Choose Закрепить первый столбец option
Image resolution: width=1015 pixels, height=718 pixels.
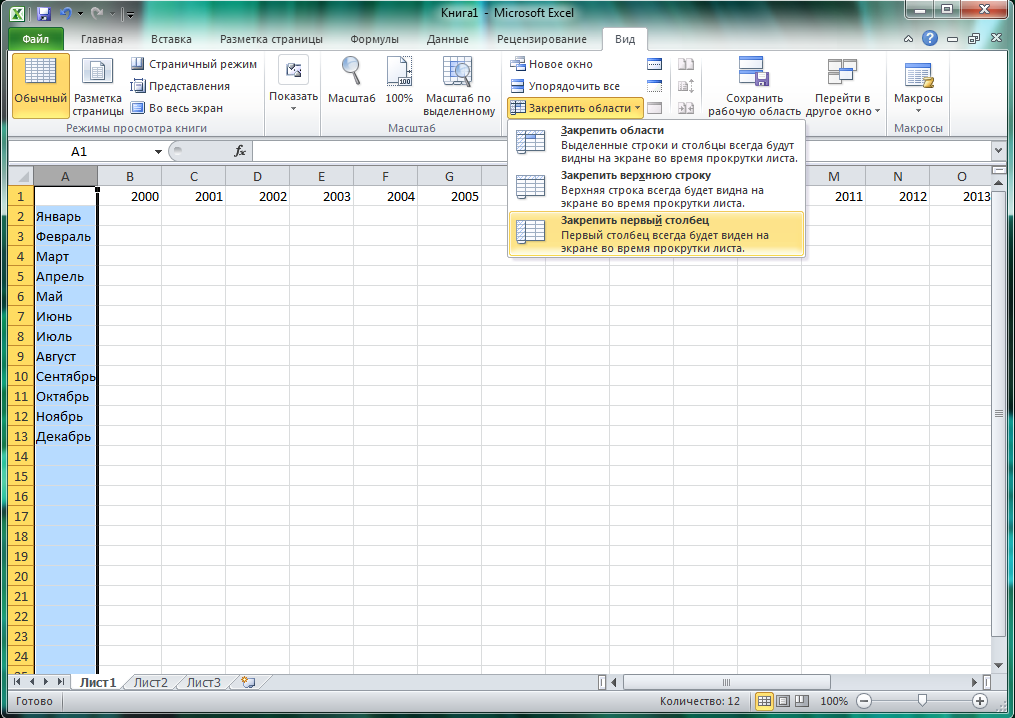[x=656, y=234]
